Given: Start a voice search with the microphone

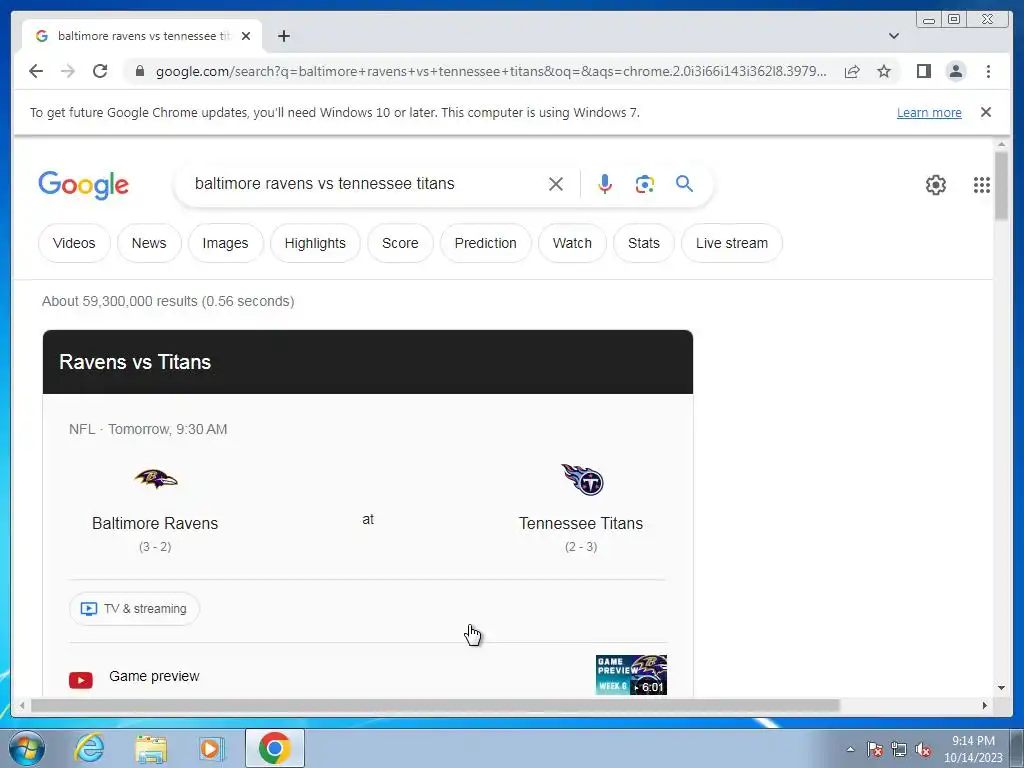Looking at the screenshot, I should pos(605,184).
